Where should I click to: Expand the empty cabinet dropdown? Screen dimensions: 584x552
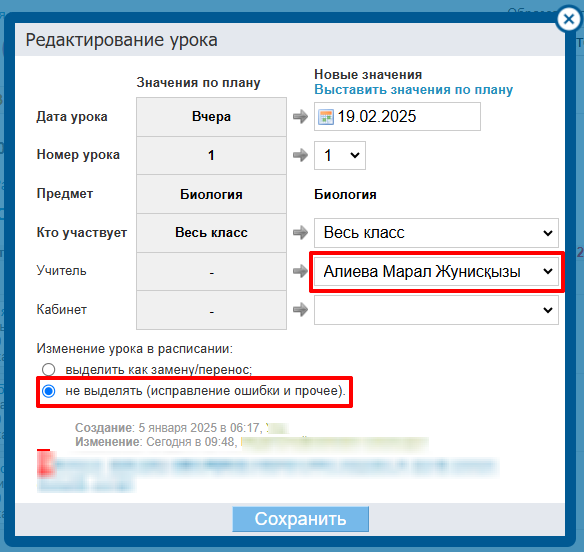coord(436,310)
